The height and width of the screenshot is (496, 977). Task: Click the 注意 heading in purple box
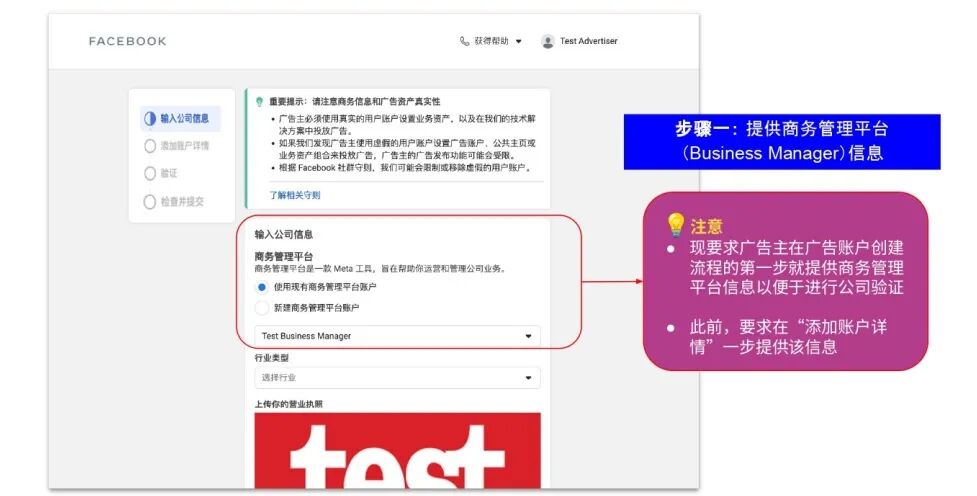click(707, 226)
